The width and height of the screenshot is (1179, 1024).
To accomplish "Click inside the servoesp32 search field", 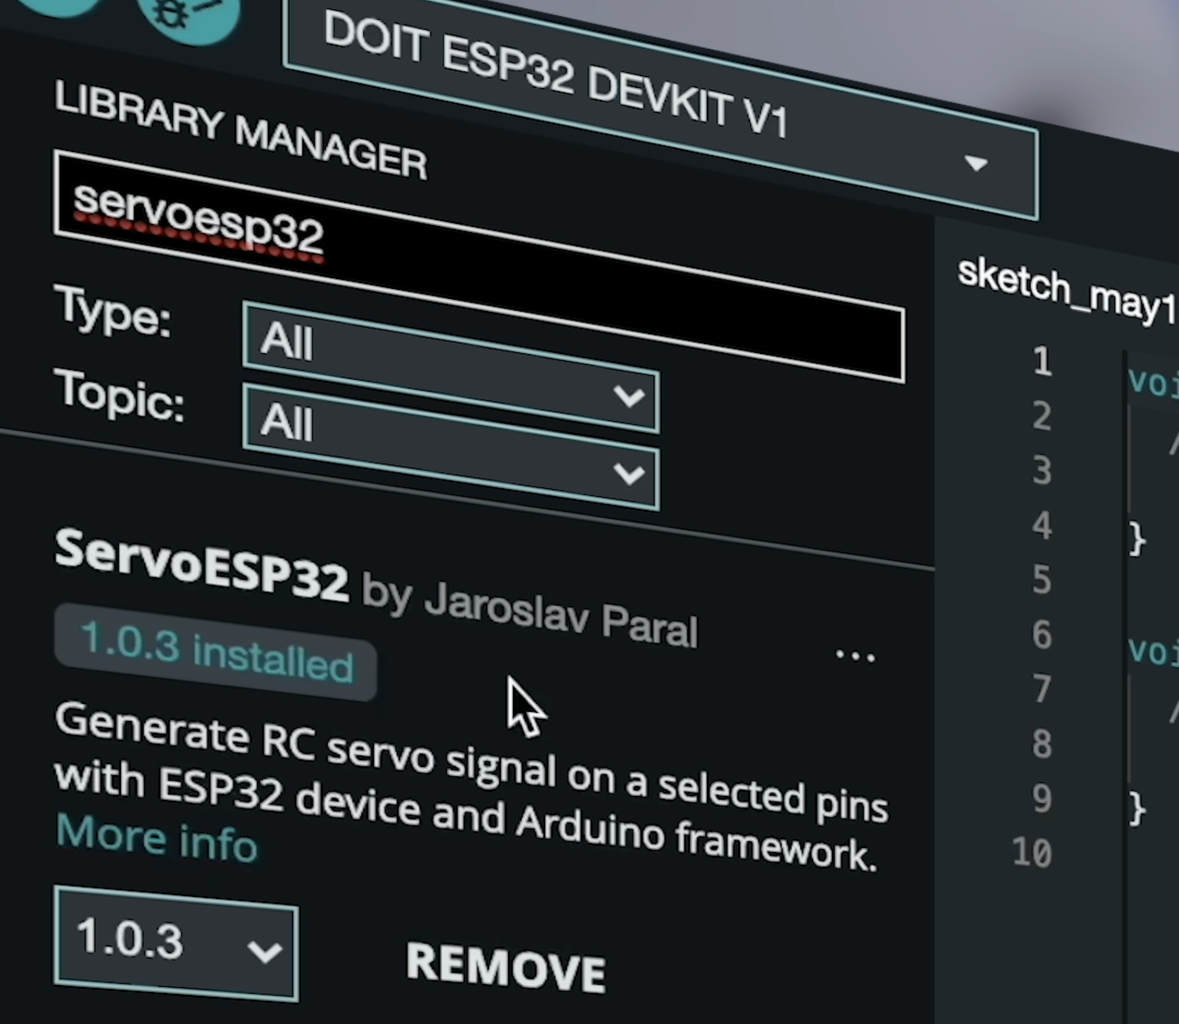I will pyautogui.click(x=479, y=266).
